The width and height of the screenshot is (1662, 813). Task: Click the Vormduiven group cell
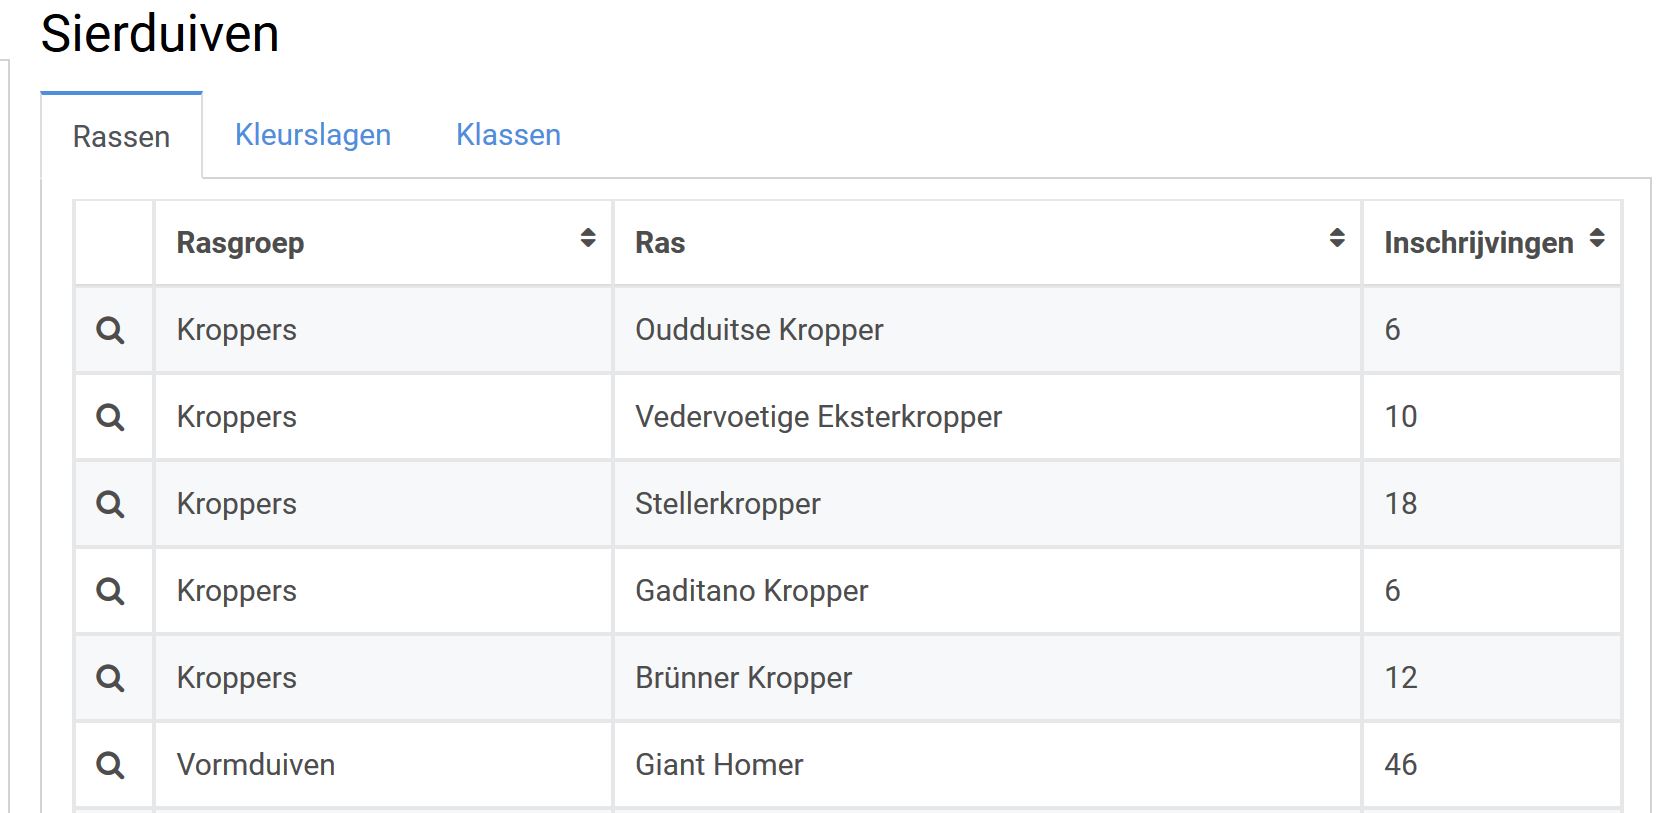coord(256,765)
